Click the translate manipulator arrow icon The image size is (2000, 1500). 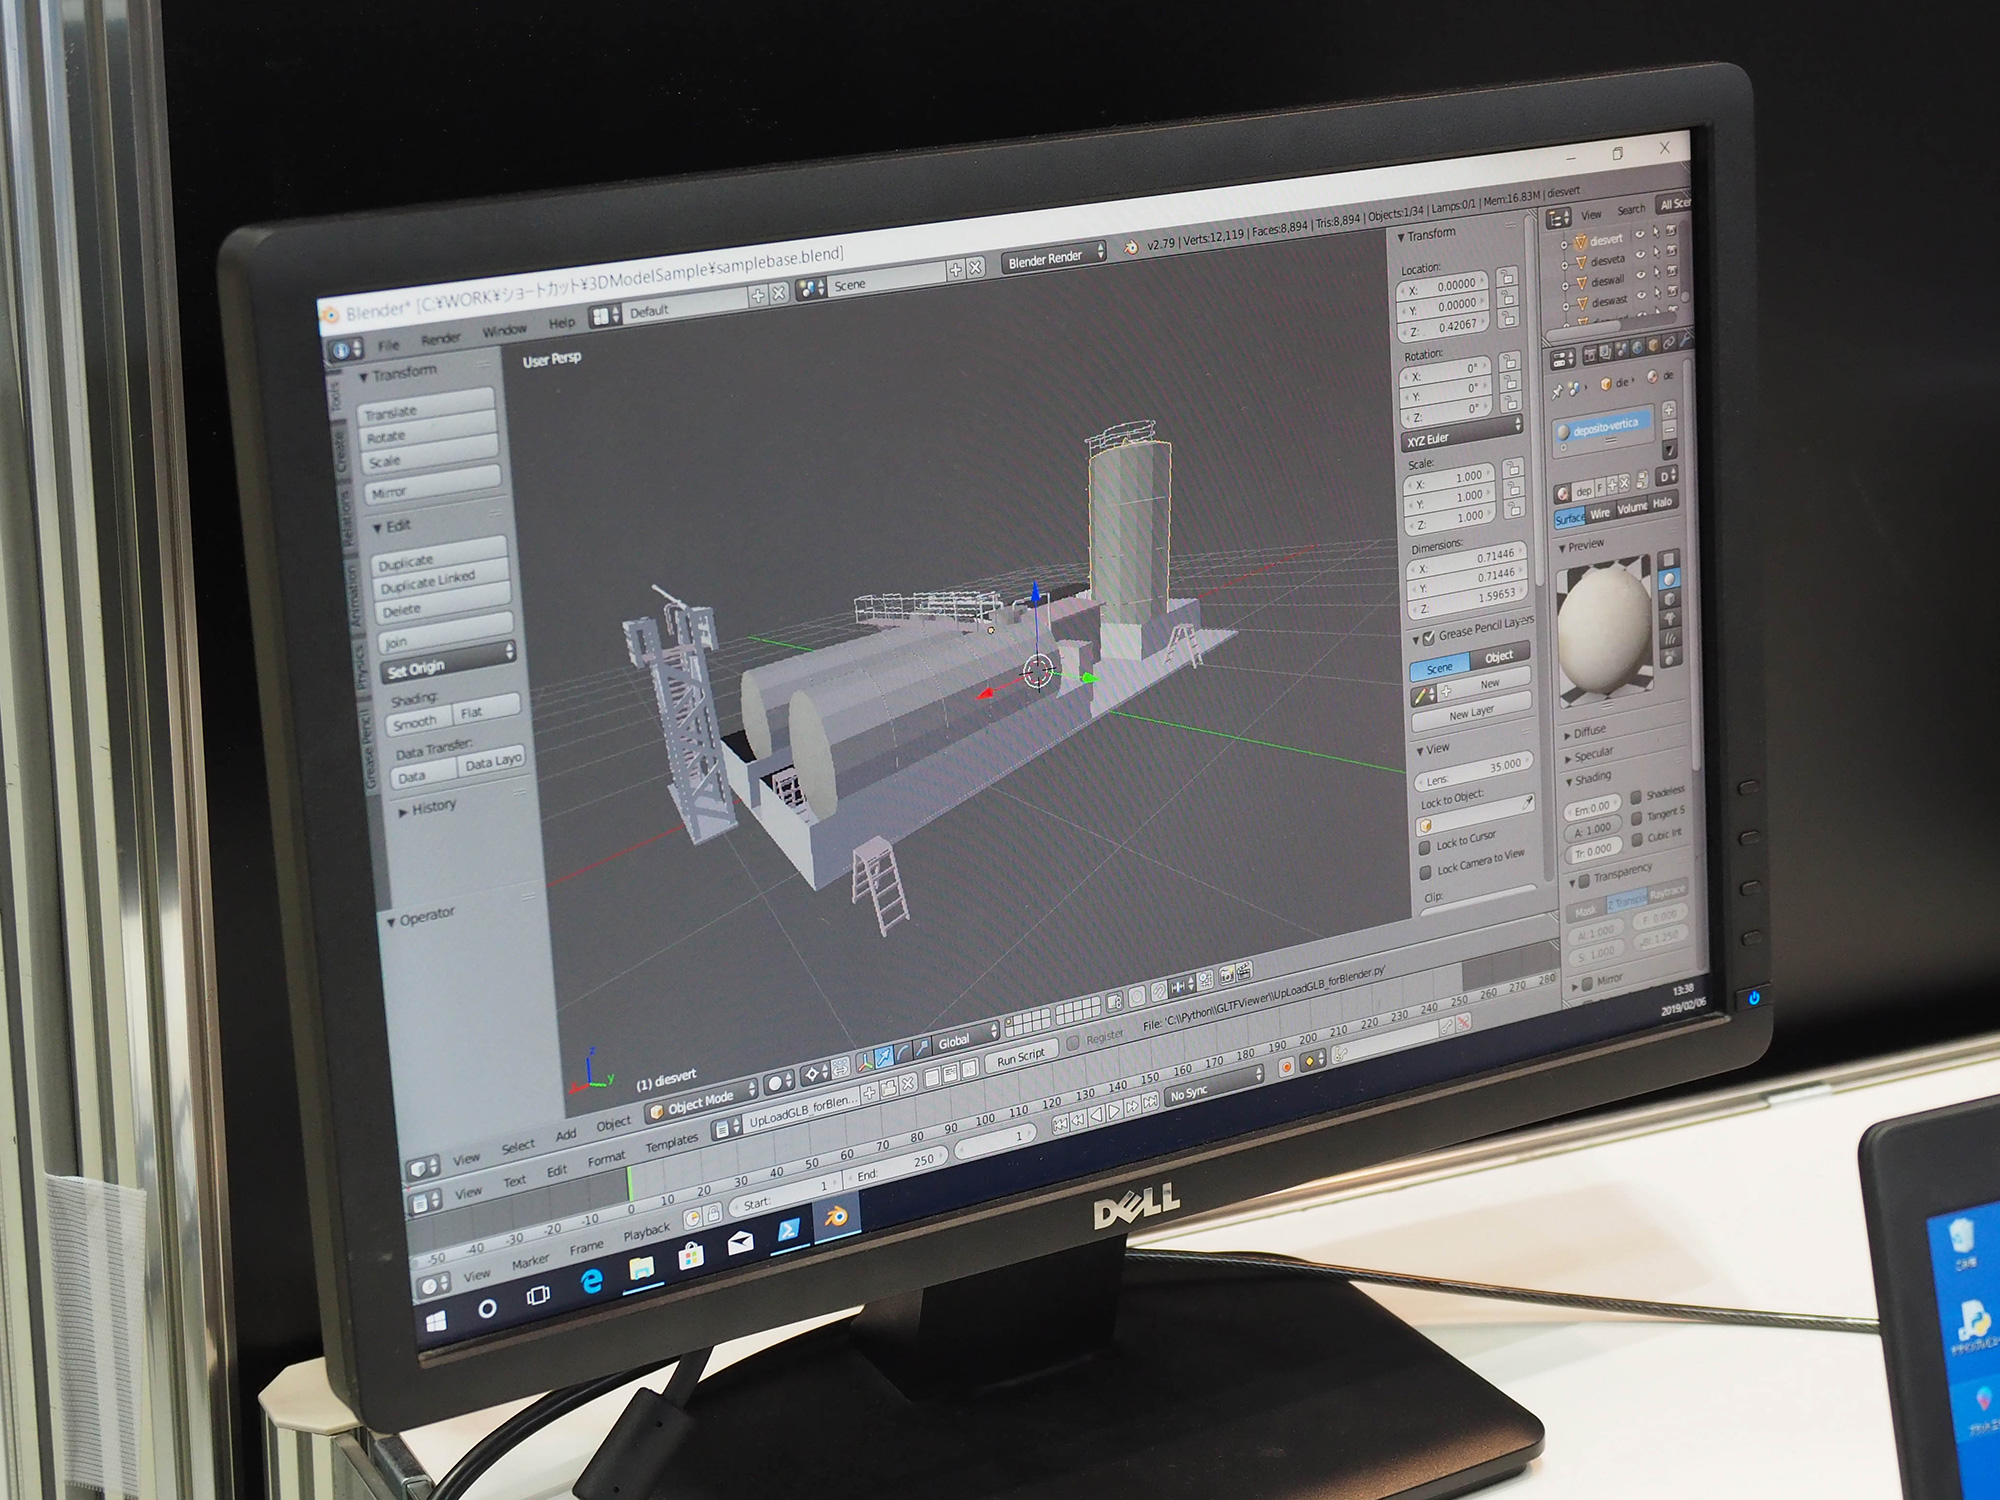click(x=883, y=1057)
